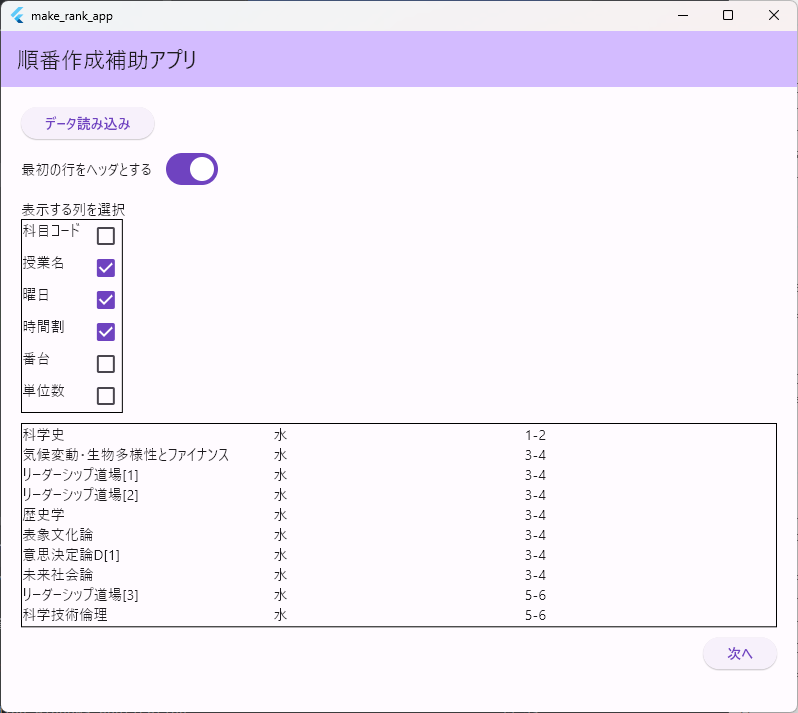Click the Flutter app icon in title bar
The height and width of the screenshot is (713, 798).
(x=17, y=15)
